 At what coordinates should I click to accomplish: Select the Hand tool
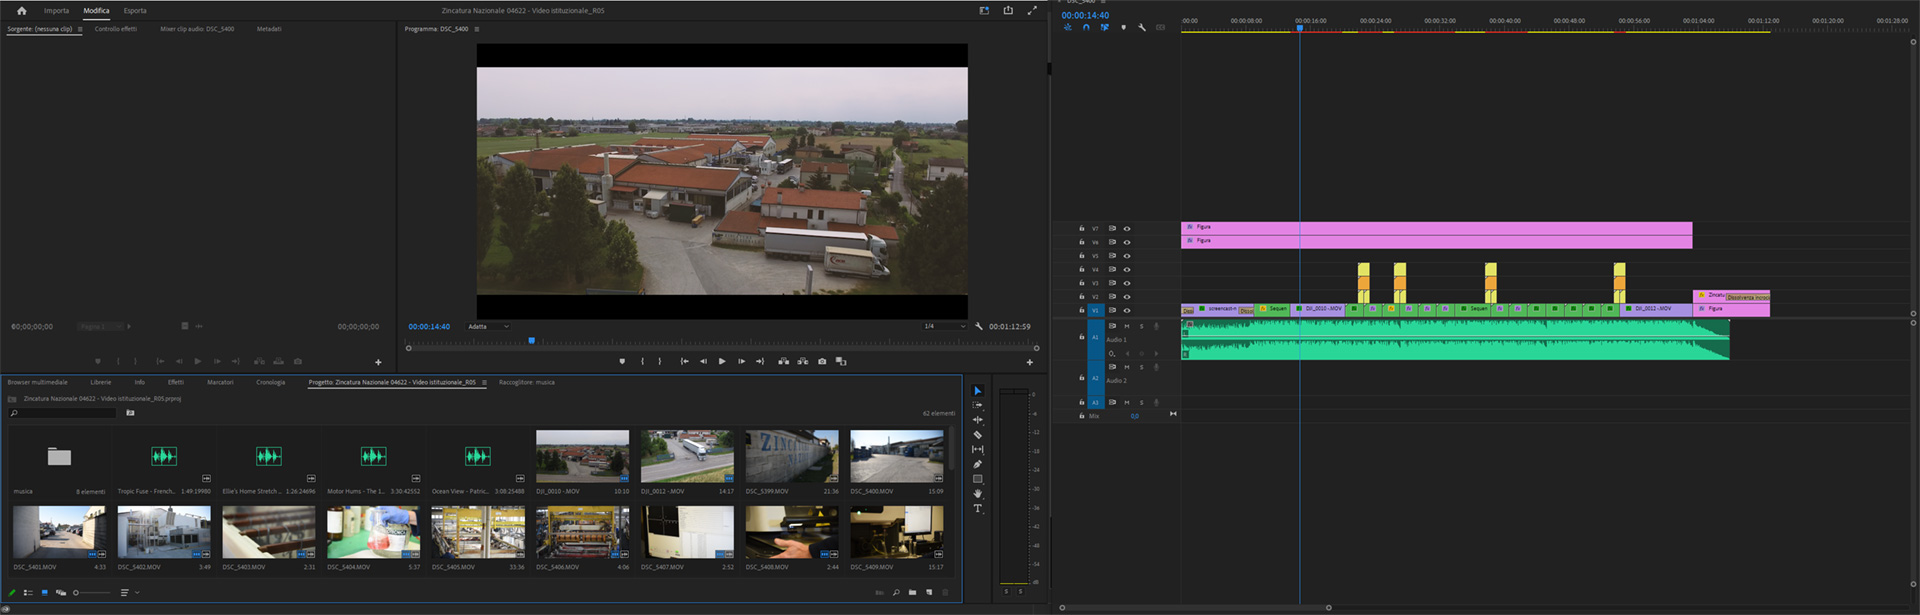[977, 494]
